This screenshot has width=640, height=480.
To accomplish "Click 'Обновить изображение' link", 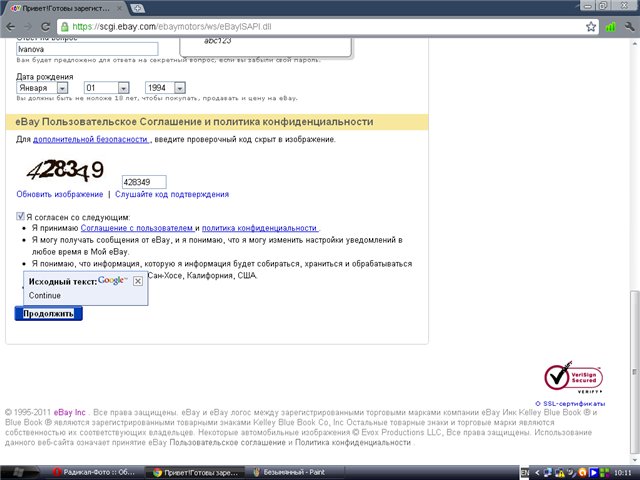I will [x=60, y=194].
